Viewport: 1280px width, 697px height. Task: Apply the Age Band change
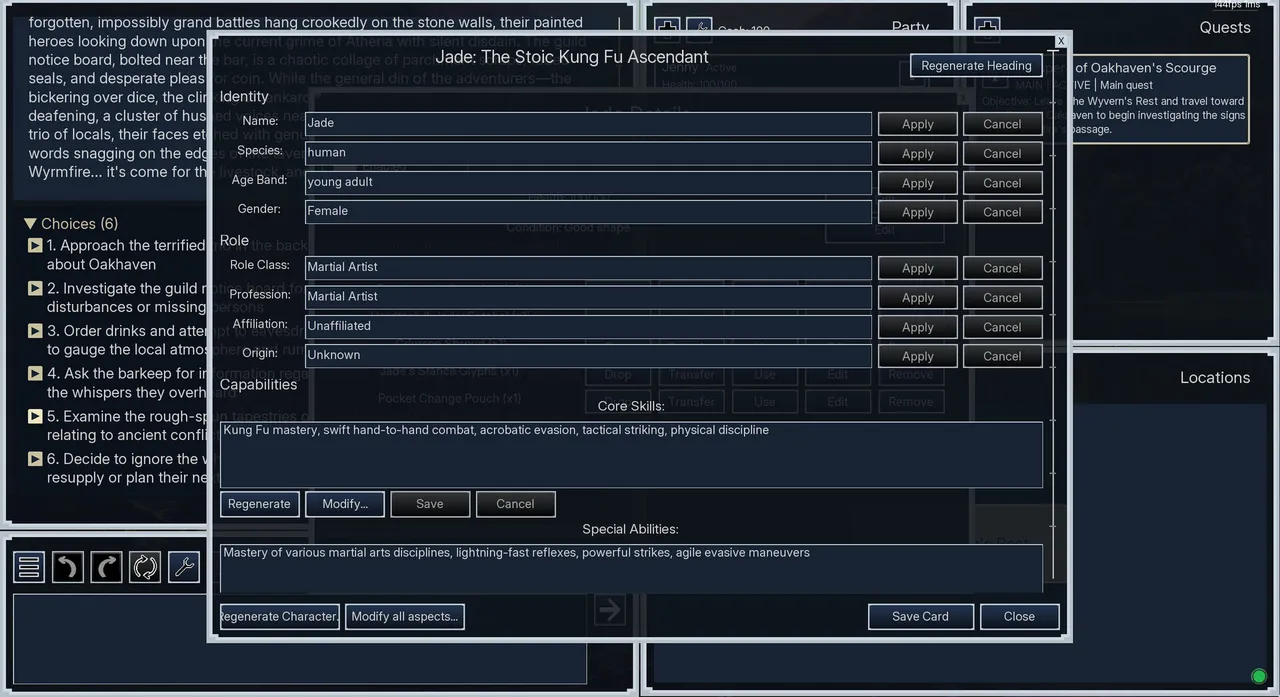[917, 183]
